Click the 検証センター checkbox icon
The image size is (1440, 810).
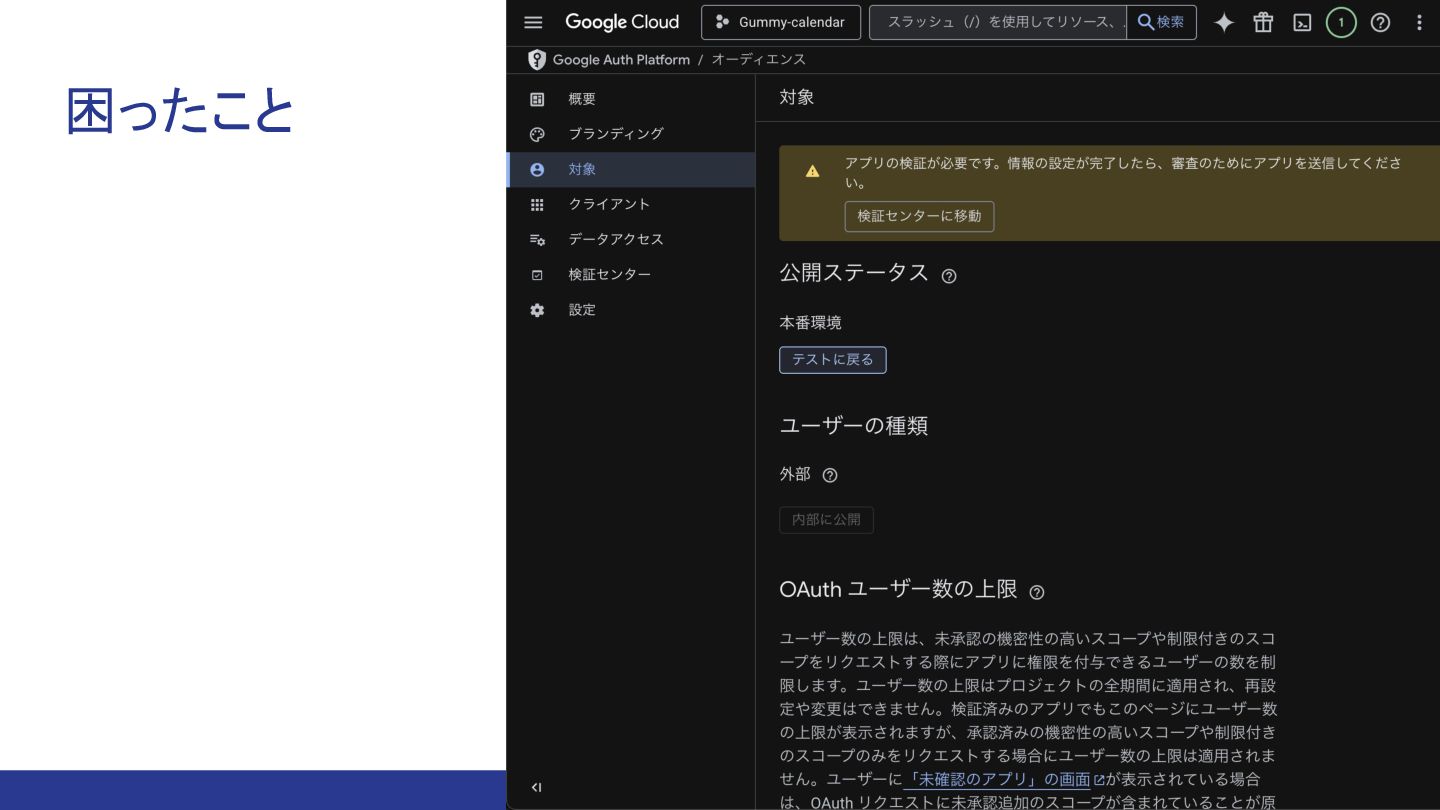[x=537, y=274]
